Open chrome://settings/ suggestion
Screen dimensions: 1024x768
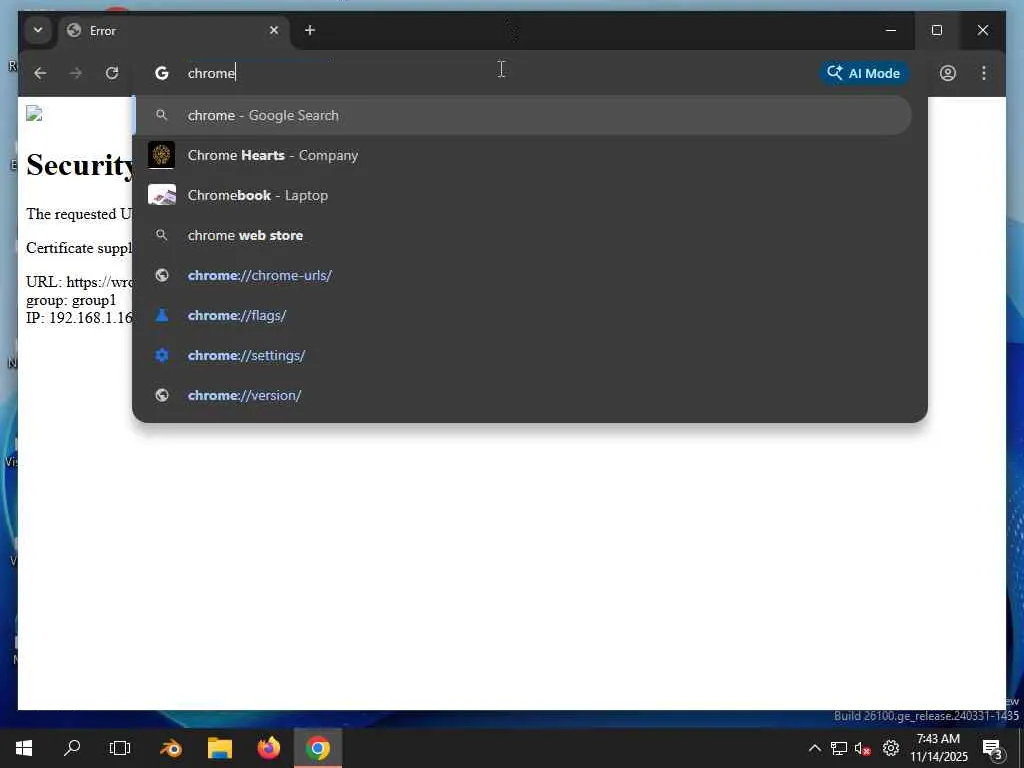click(x=522, y=355)
